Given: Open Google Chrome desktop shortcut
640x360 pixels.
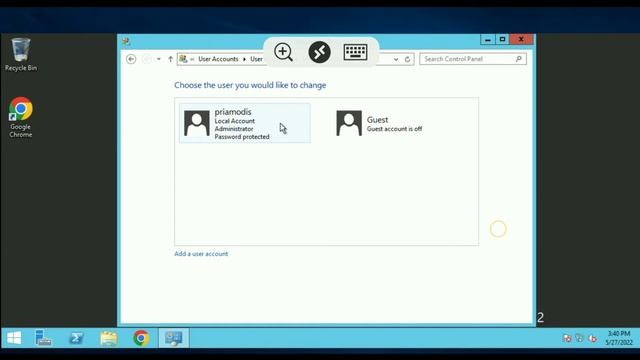Looking at the screenshot, I should 20,118.
